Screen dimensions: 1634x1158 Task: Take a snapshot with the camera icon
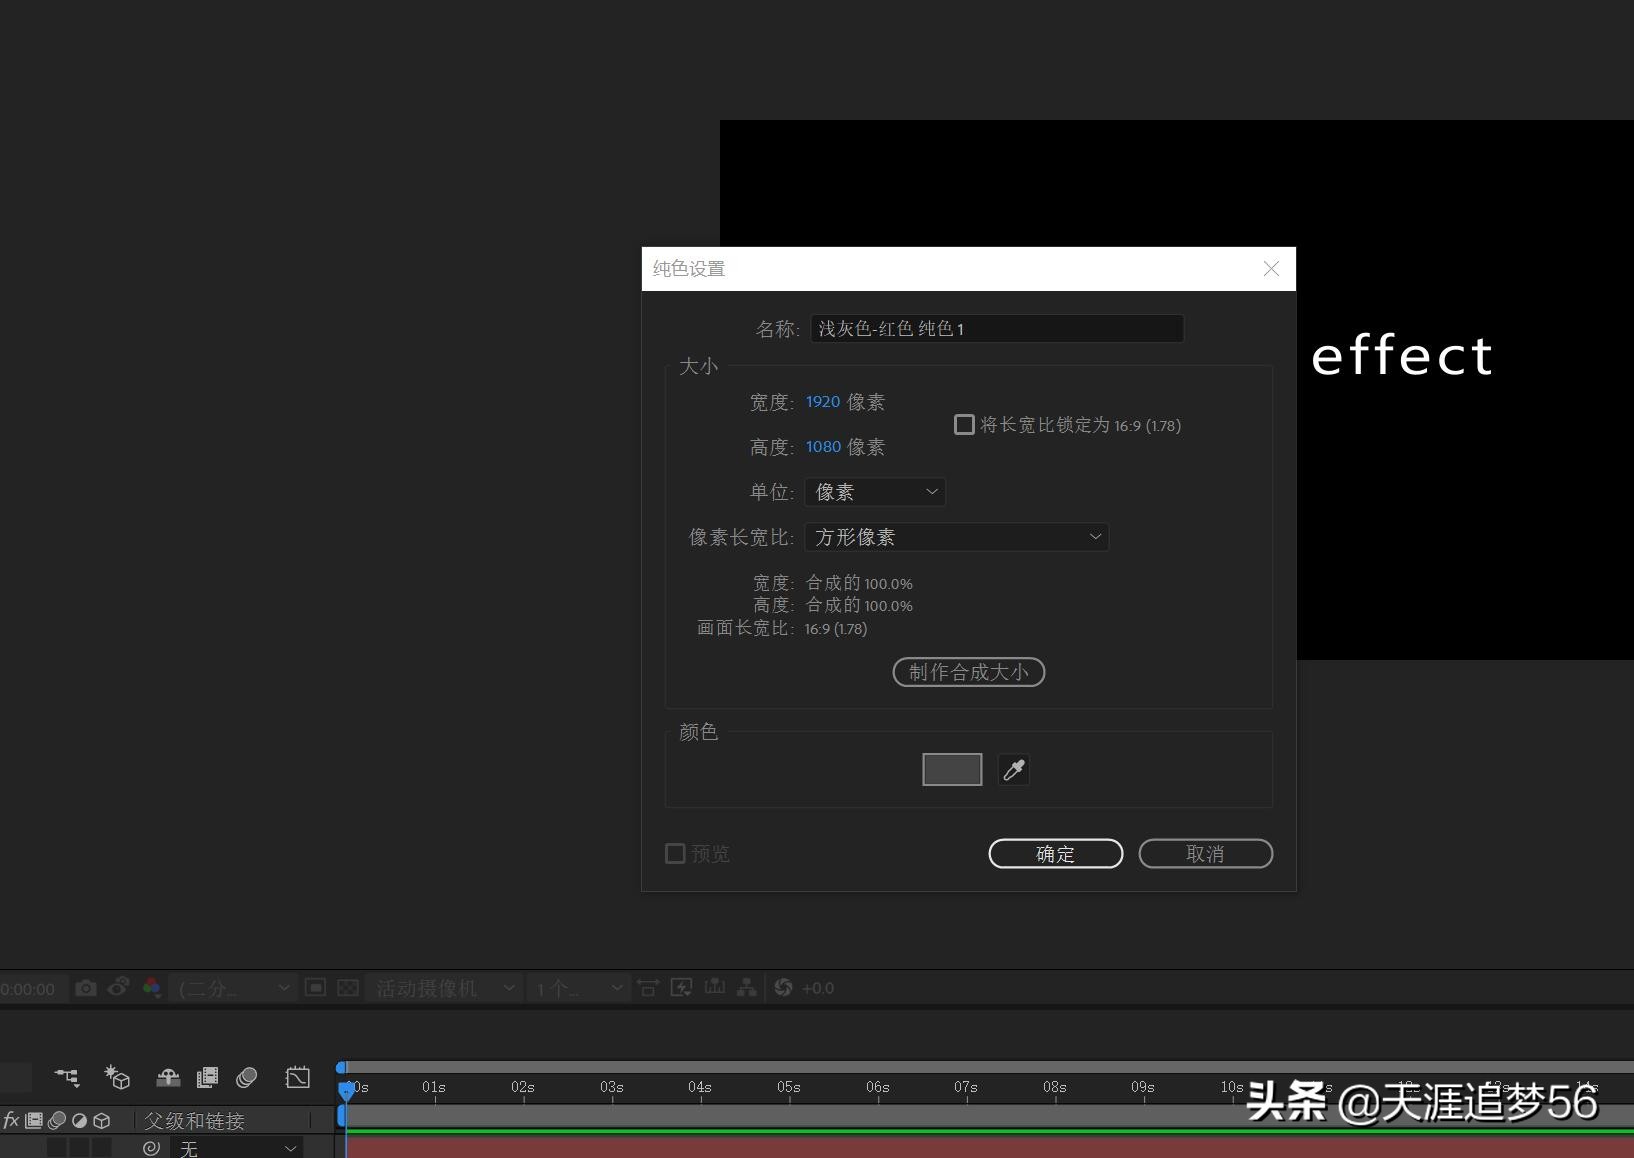coord(85,988)
